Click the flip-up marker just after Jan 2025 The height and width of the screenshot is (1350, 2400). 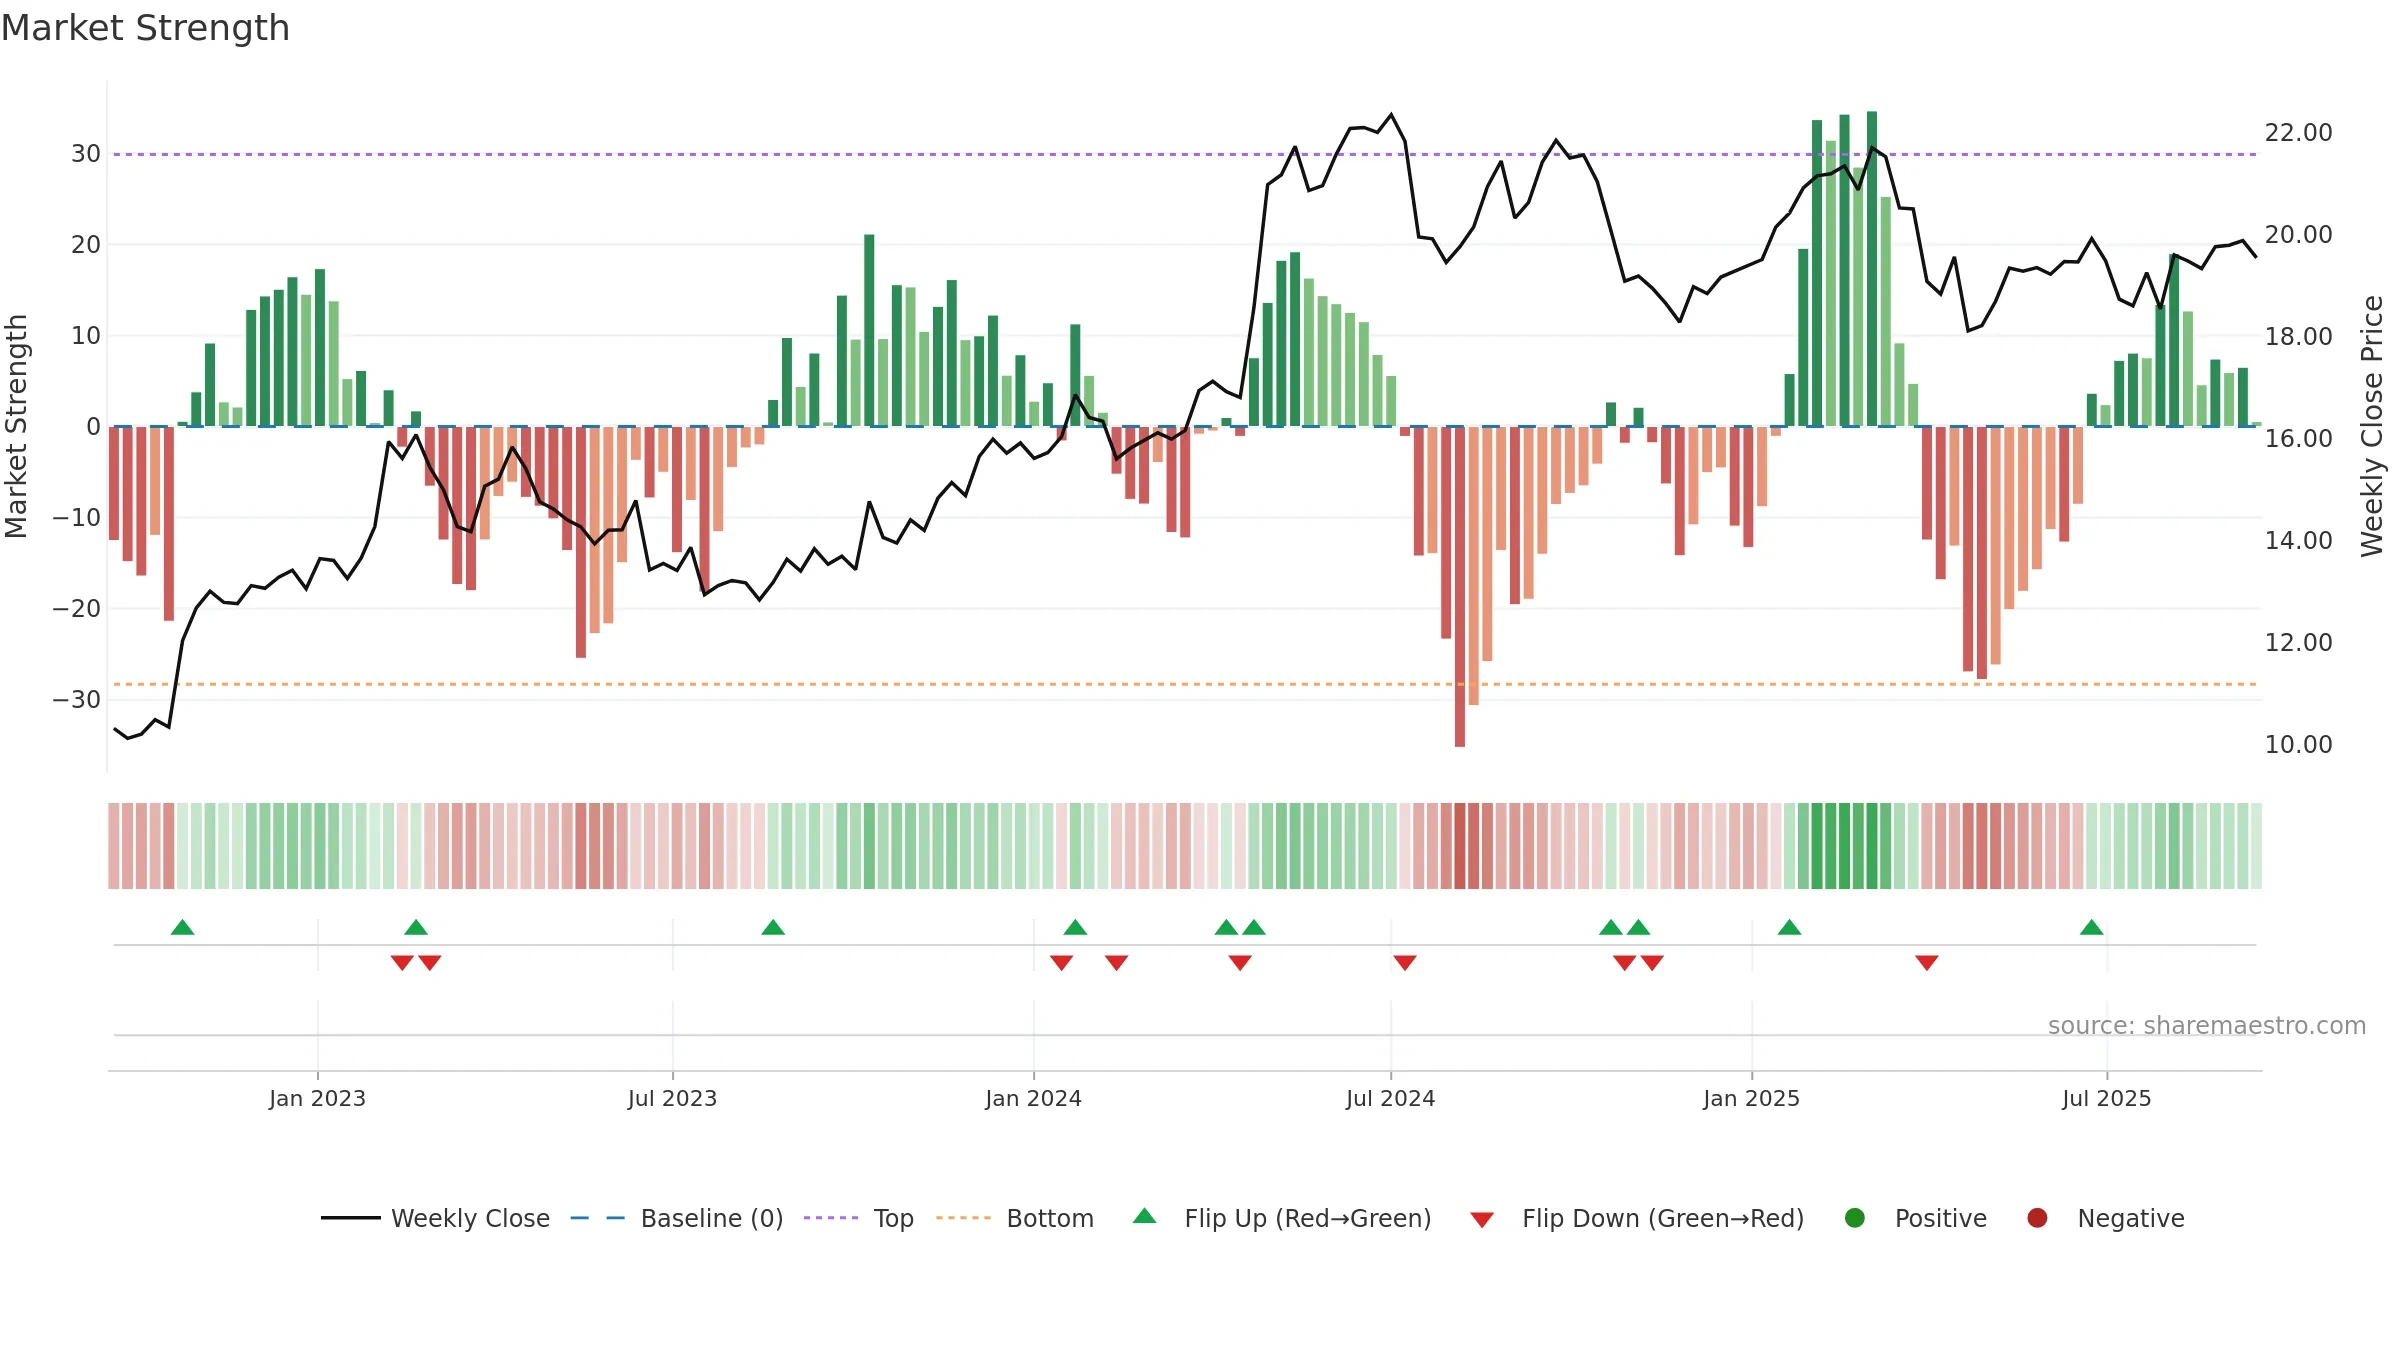pyautogui.click(x=1789, y=927)
